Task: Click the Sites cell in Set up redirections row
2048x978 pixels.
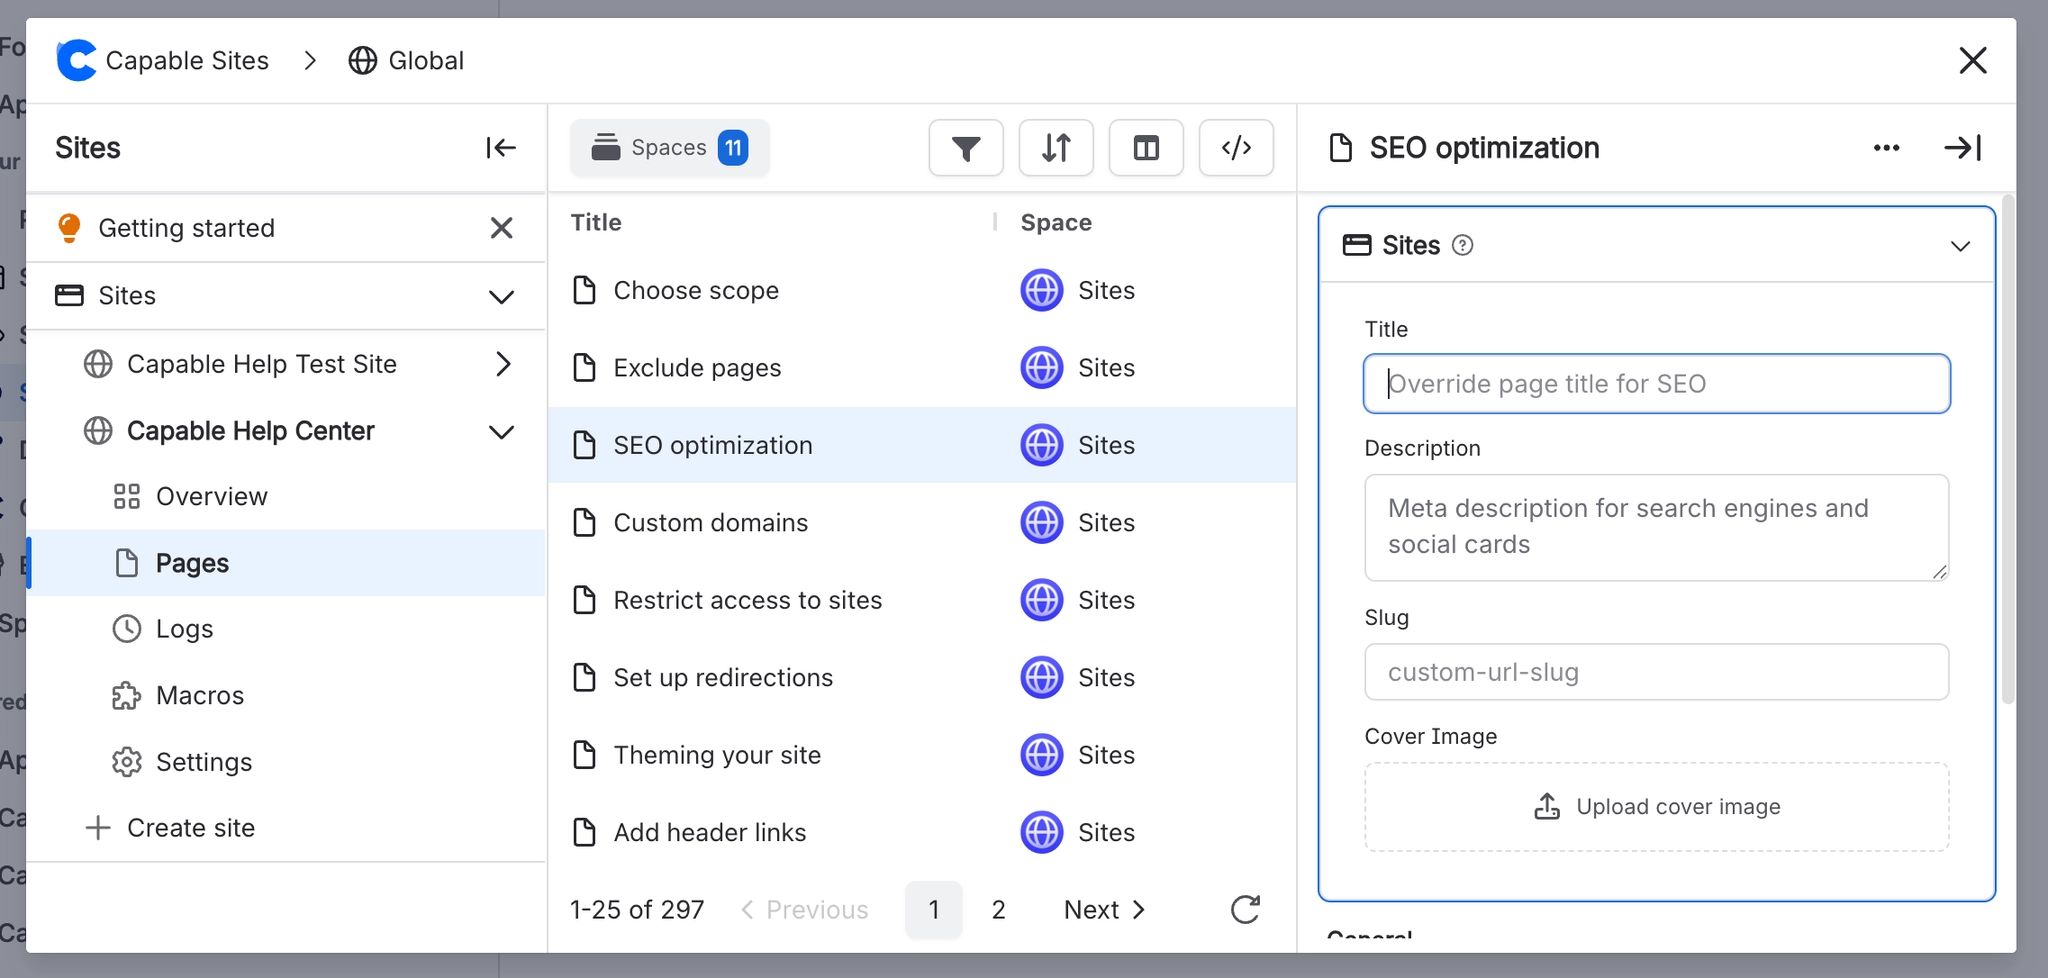Action: pos(1078,677)
